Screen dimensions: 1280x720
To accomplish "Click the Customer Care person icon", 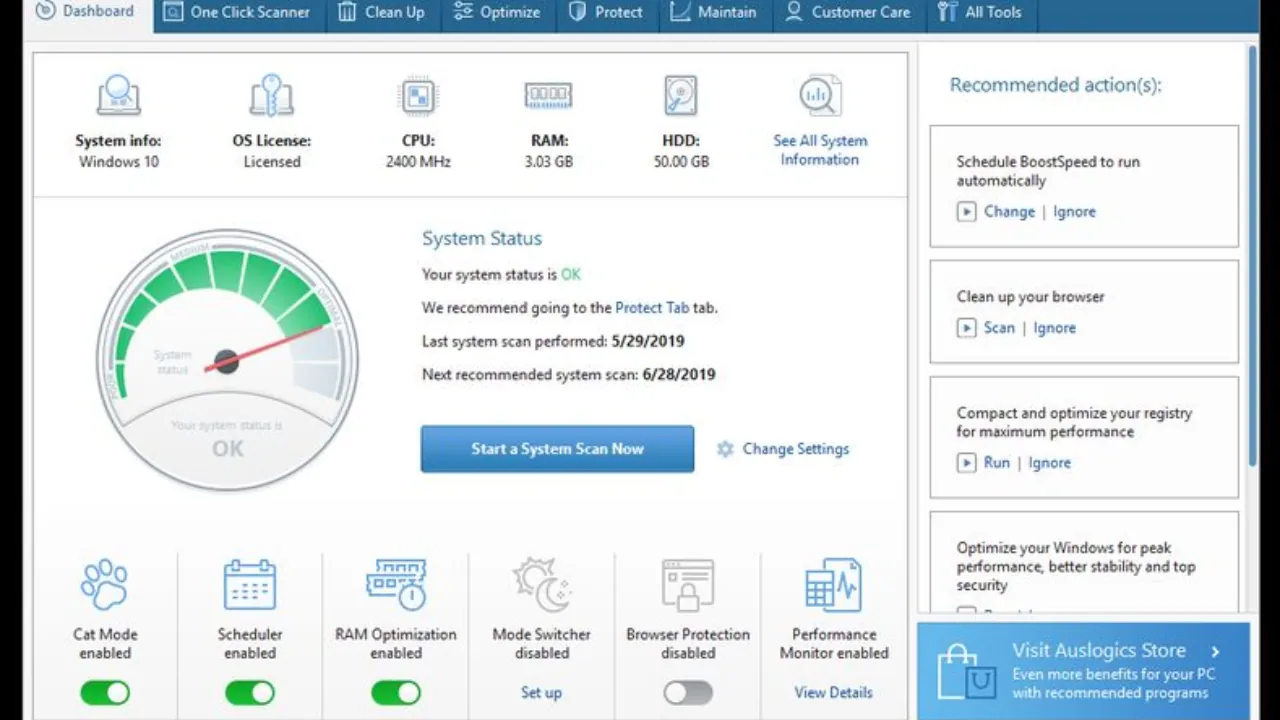I will pos(793,12).
